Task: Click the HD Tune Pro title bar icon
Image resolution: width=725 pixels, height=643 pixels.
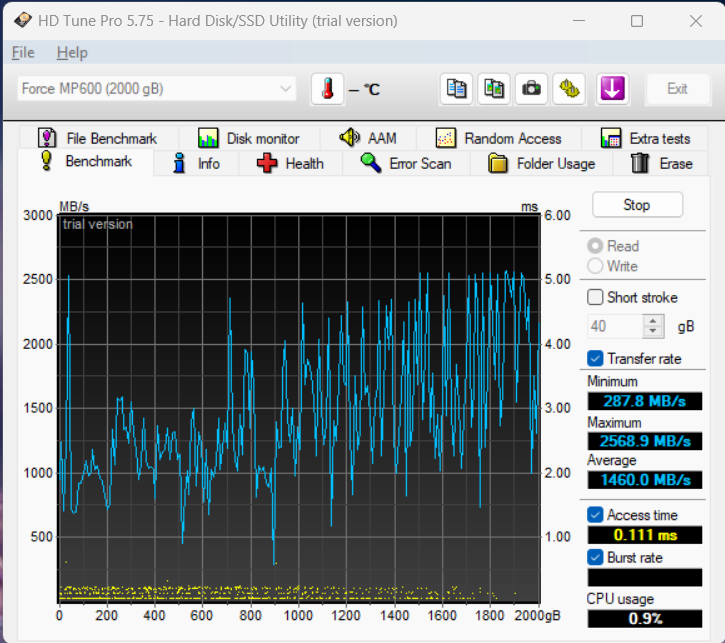Action: tap(23, 20)
